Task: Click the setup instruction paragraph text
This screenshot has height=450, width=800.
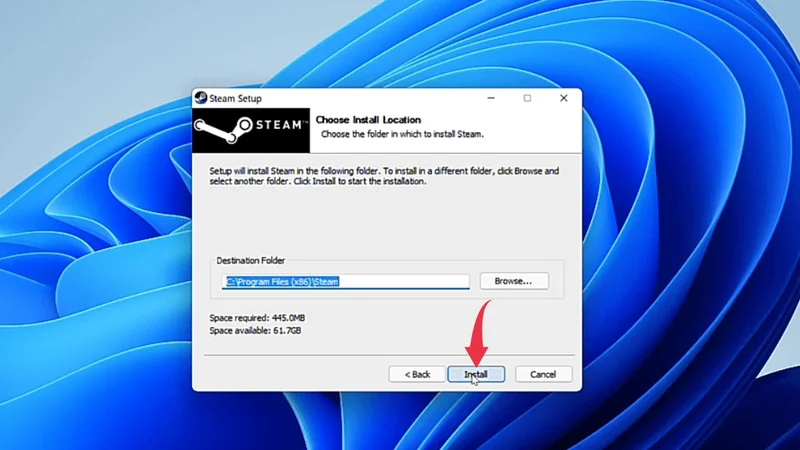Action: point(384,176)
